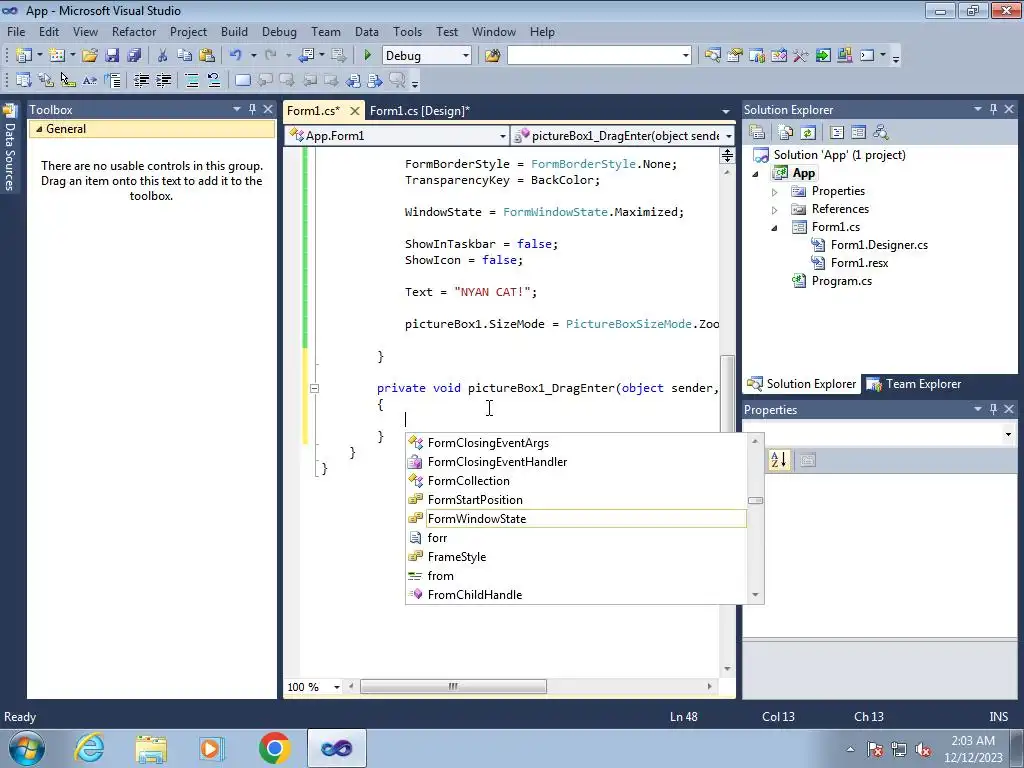Start debugging with the green play icon
The height and width of the screenshot is (768, 1024).
[367, 56]
